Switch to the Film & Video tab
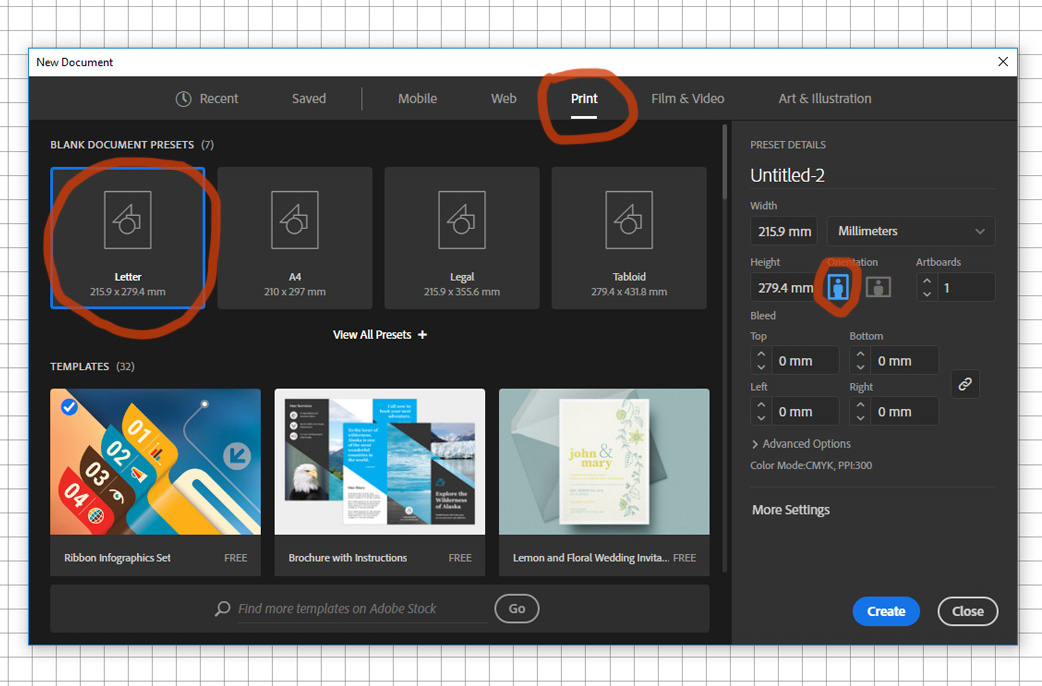Image resolution: width=1042 pixels, height=686 pixels. click(688, 98)
